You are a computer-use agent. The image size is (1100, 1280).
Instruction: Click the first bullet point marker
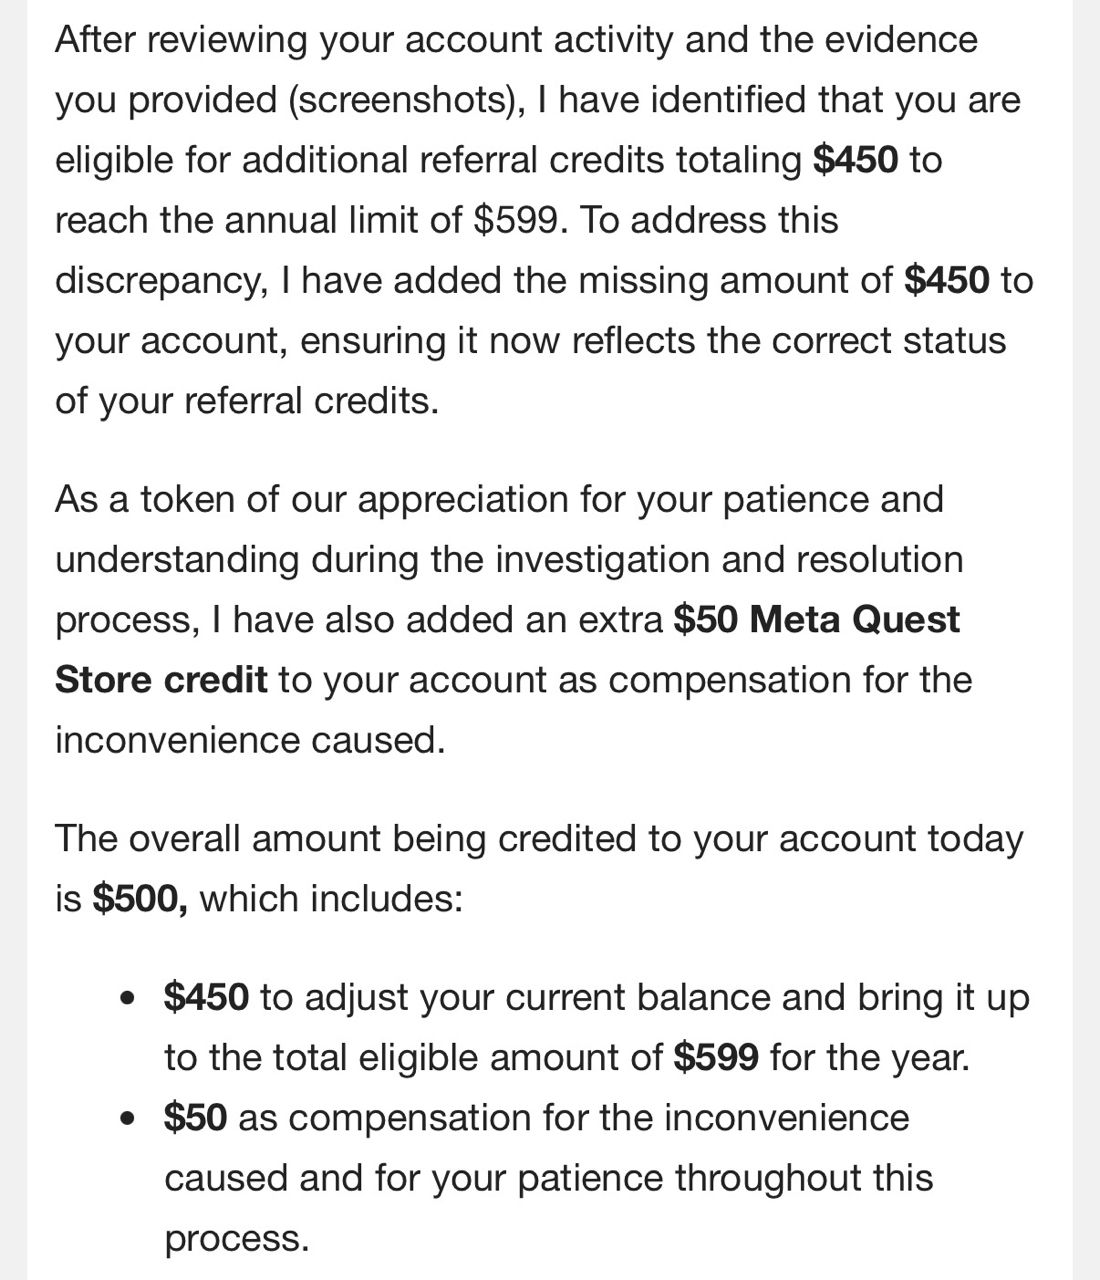pyautogui.click(x=126, y=998)
